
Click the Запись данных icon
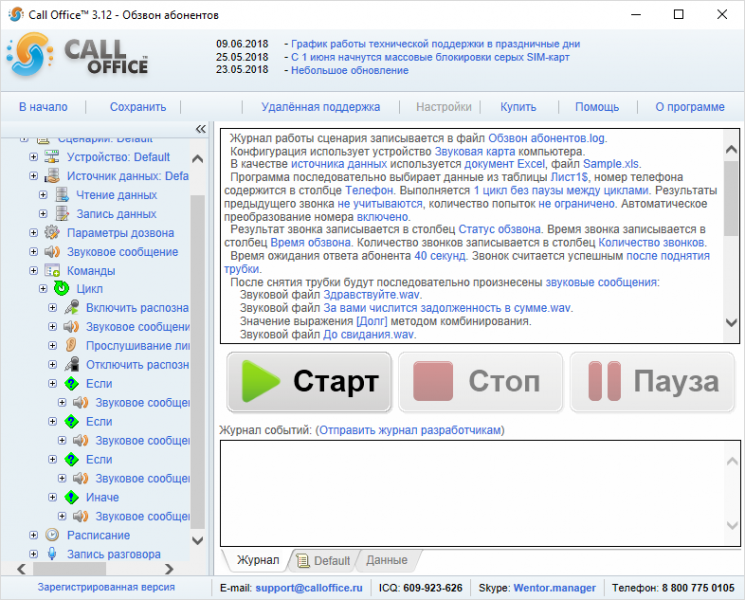pos(62,214)
